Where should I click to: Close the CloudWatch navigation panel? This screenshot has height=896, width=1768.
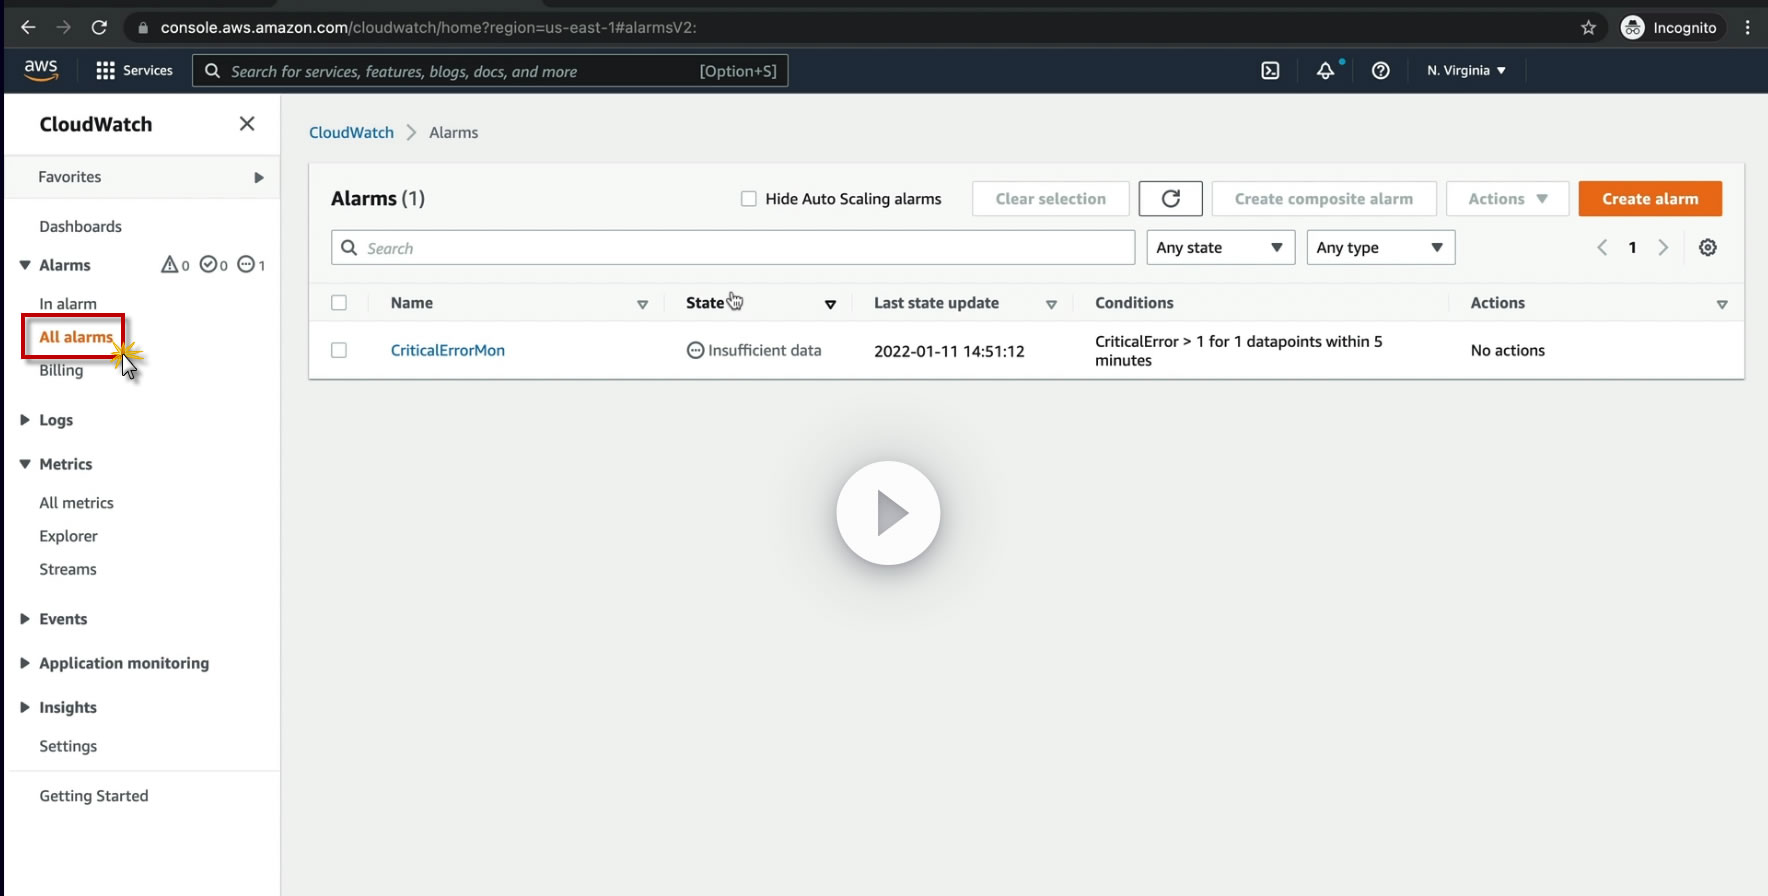tap(247, 124)
